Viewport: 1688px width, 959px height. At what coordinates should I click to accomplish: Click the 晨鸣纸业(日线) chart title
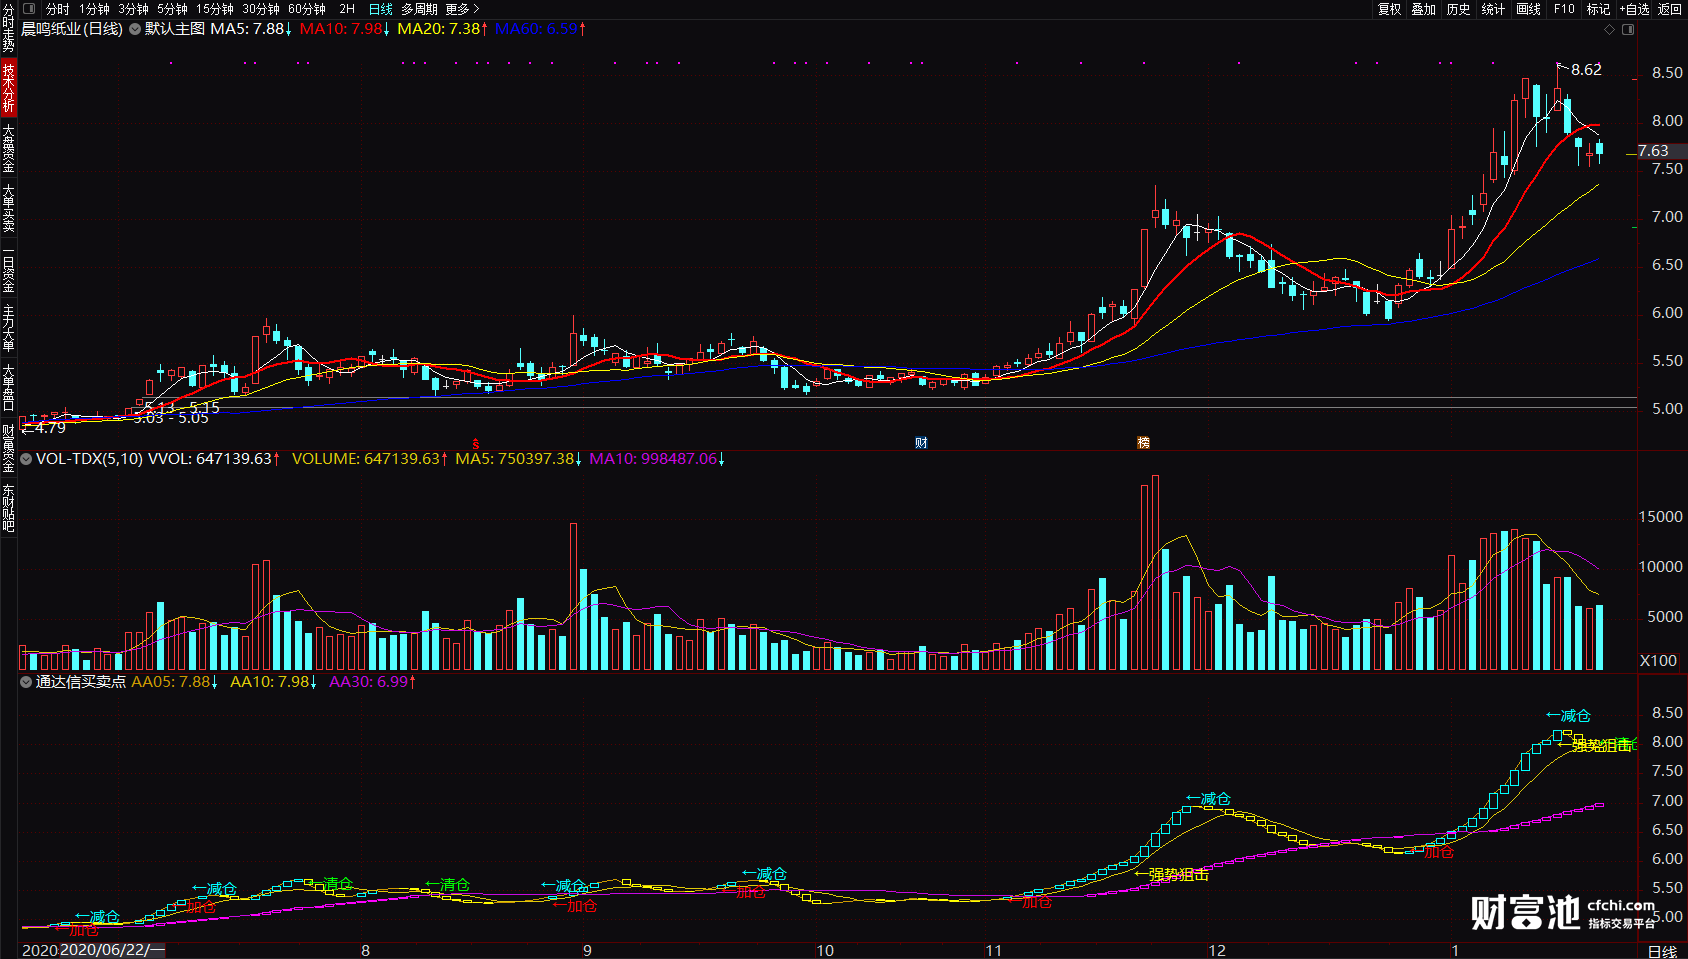coord(72,29)
